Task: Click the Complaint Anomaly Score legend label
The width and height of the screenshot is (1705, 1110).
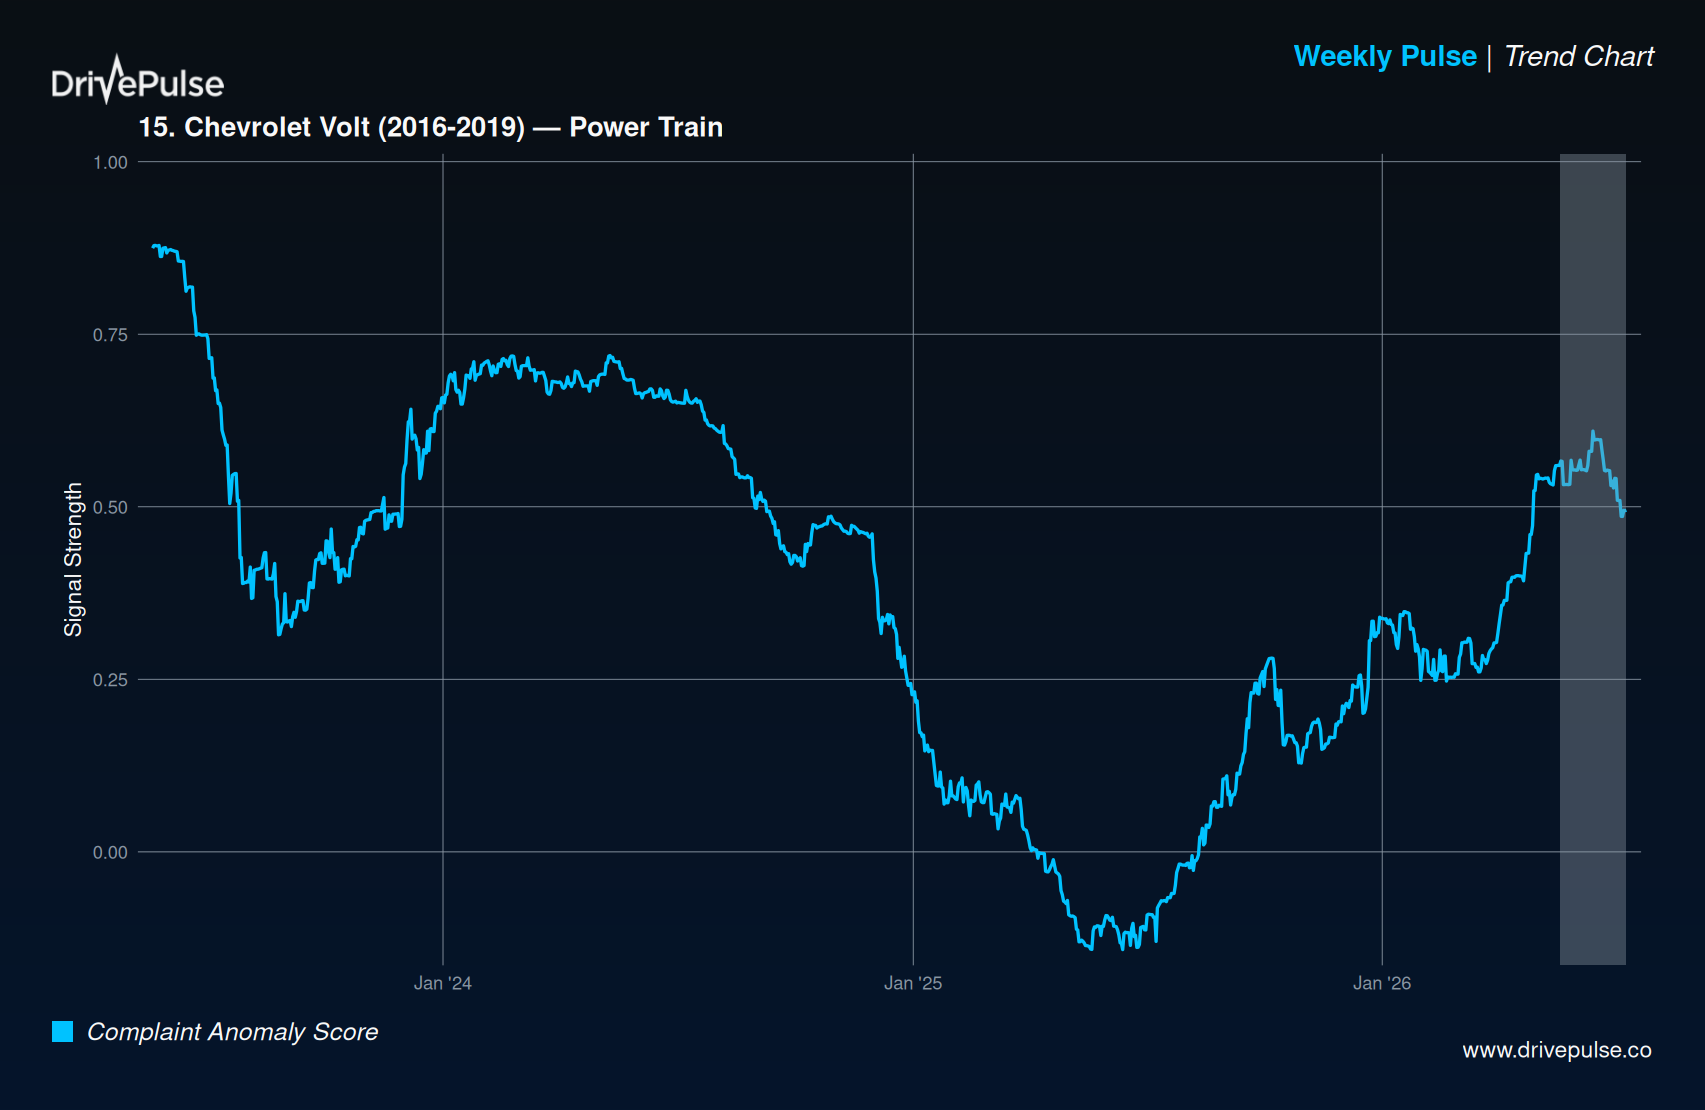Action: 233,1032
